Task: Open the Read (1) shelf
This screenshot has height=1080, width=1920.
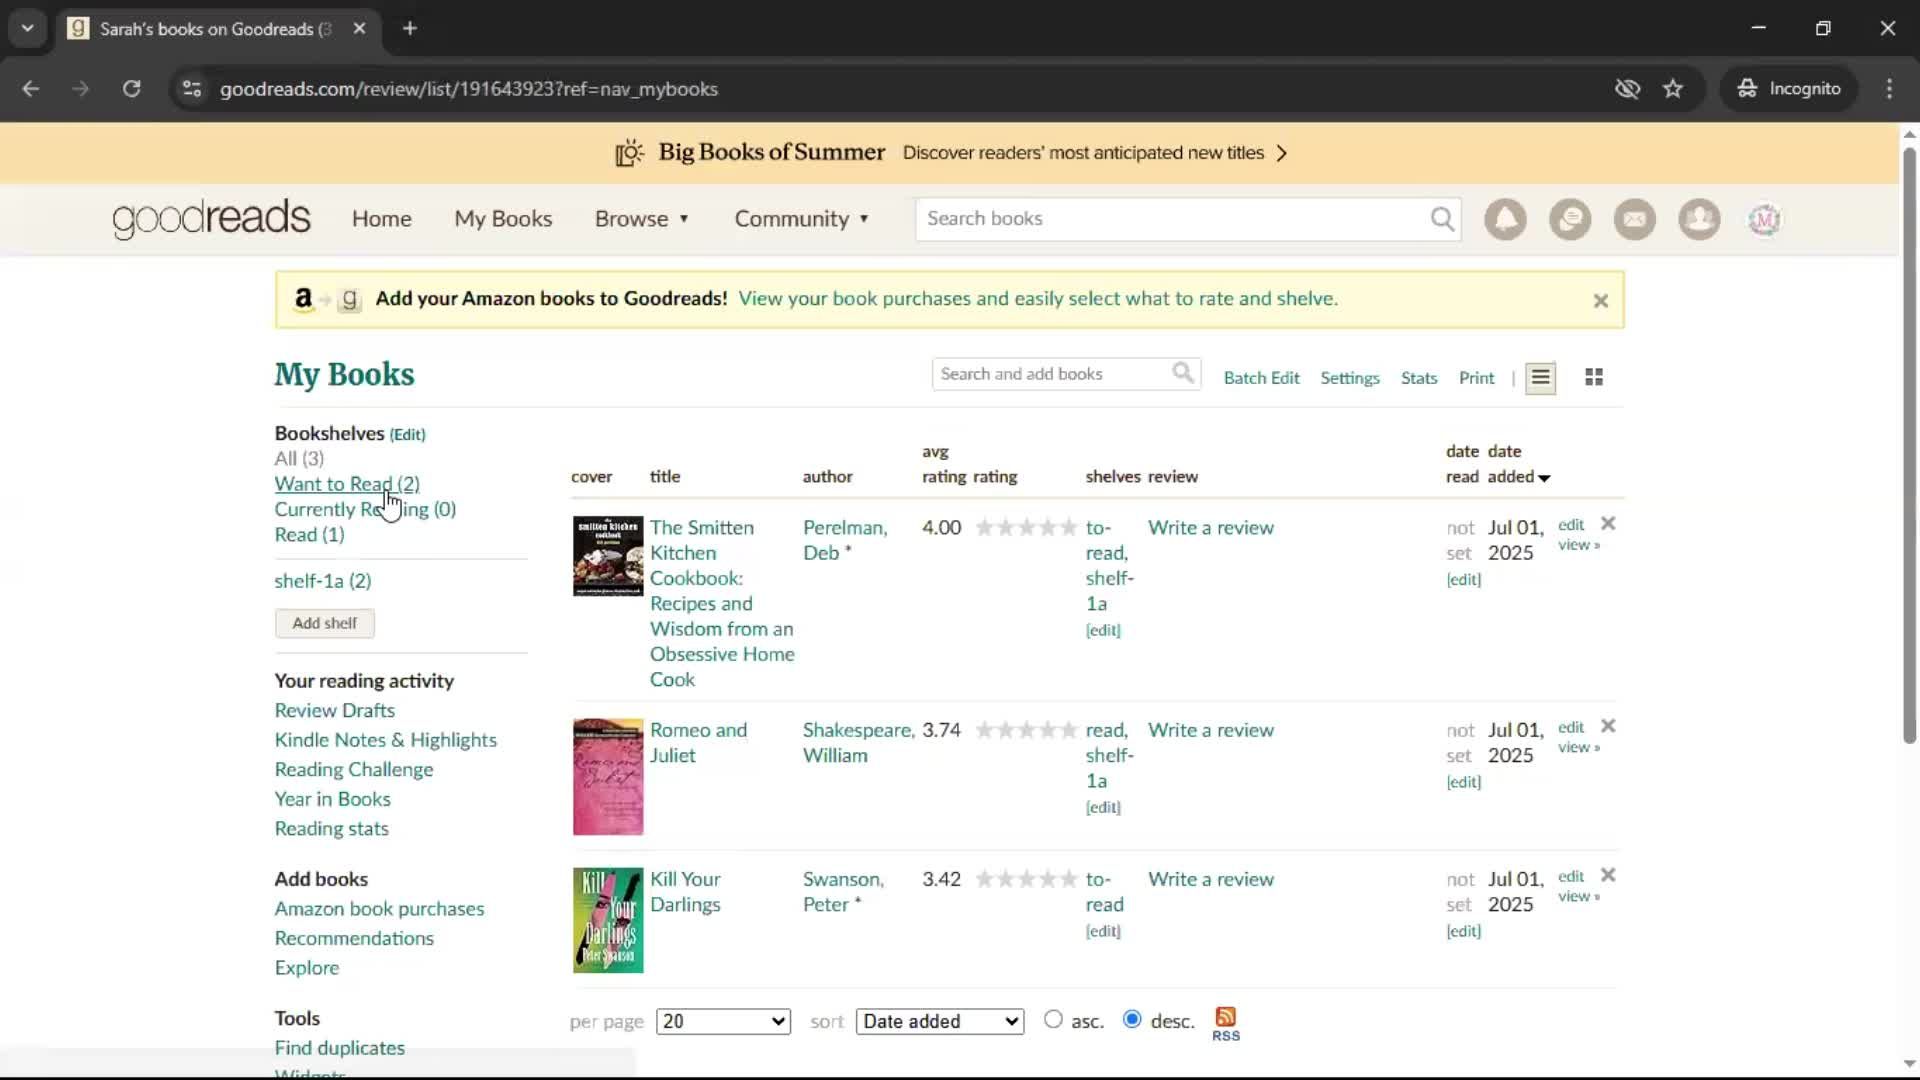Action: (x=309, y=535)
